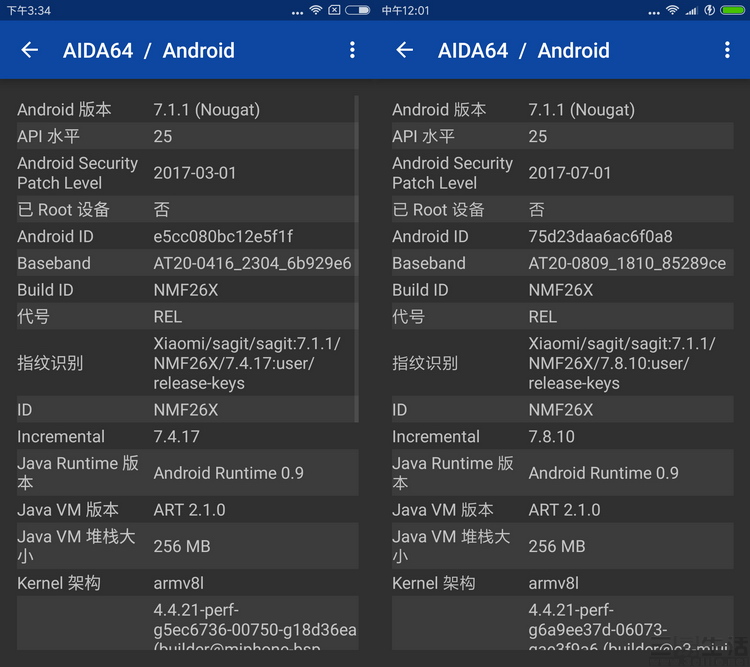Select the left screen's Android Runtime 0.9 value
Image resolution: width=750 pixels, height=667 pixels.
(229, 473)
